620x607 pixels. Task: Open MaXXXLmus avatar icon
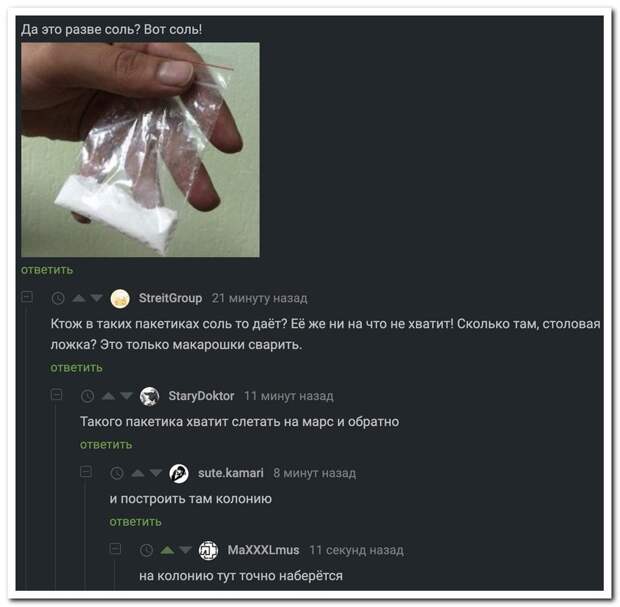208,550
